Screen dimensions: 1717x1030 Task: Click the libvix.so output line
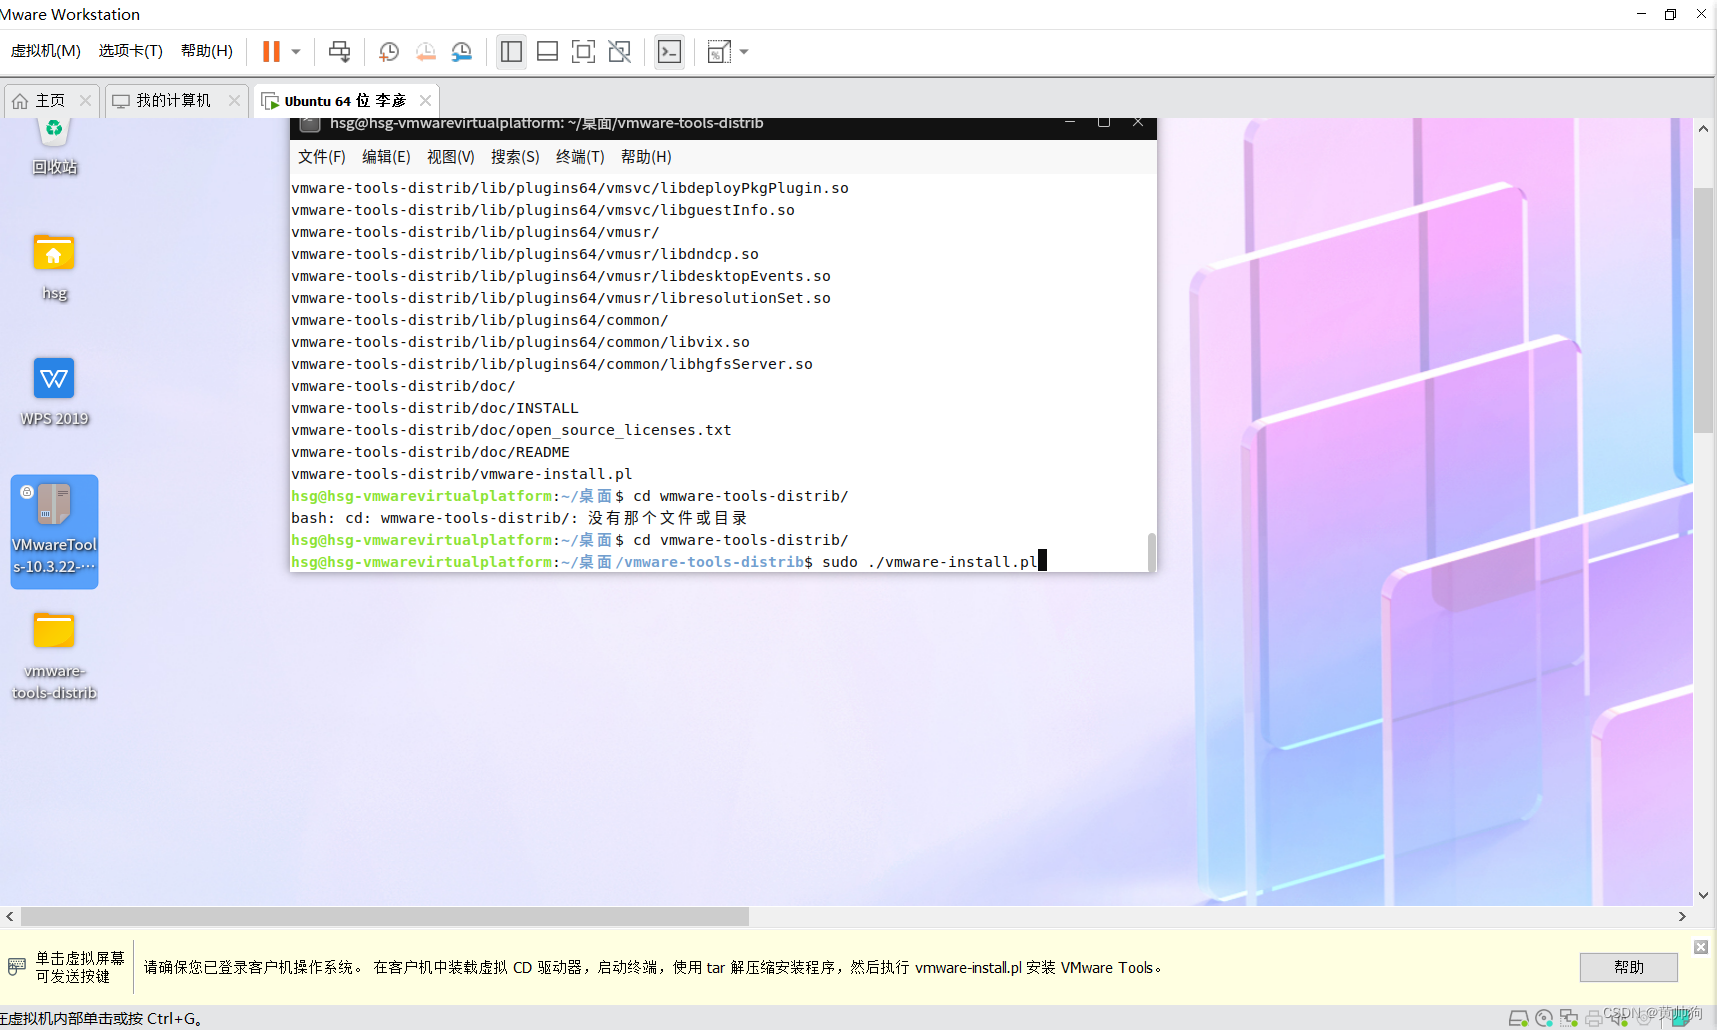tap(520, 342)
